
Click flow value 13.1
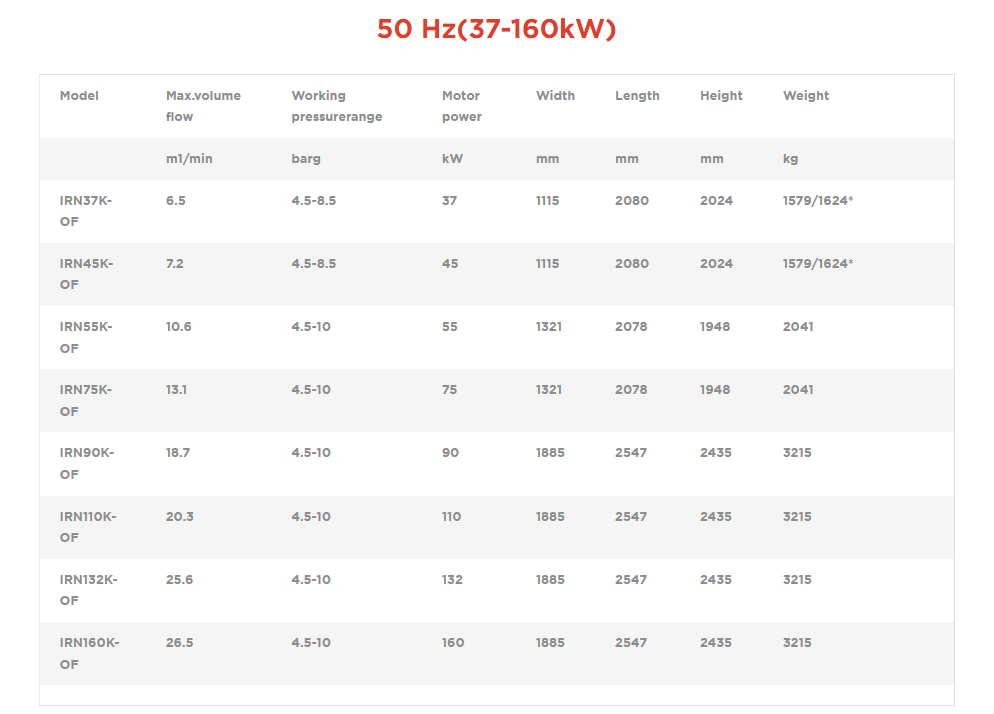[176, 389]
